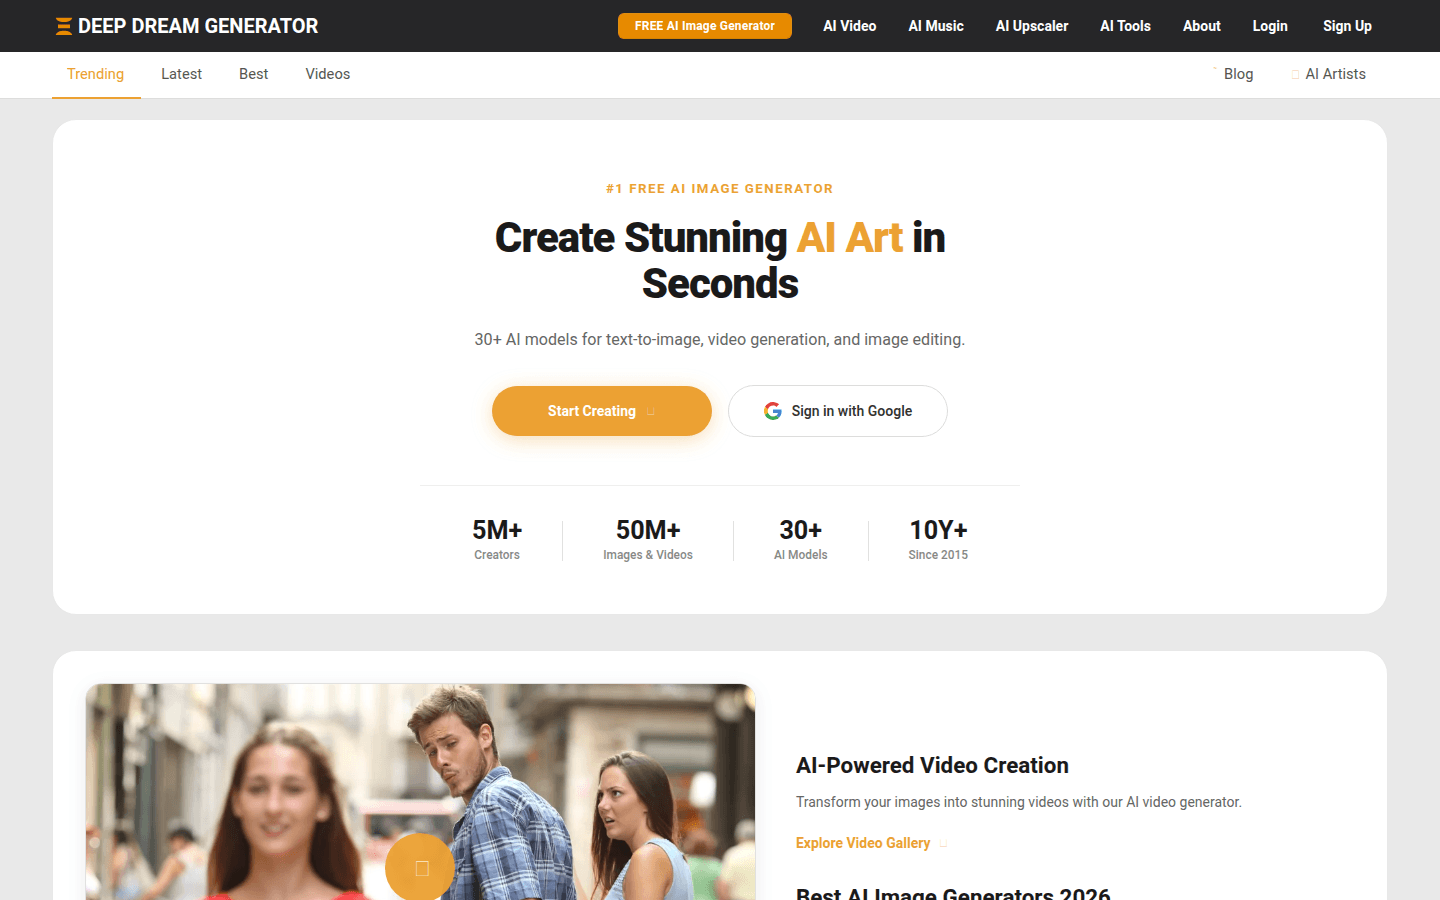Click the arrow icon in Start Creating
Image resolution: width=1440 pixels, height=900 pixels.
651,412
